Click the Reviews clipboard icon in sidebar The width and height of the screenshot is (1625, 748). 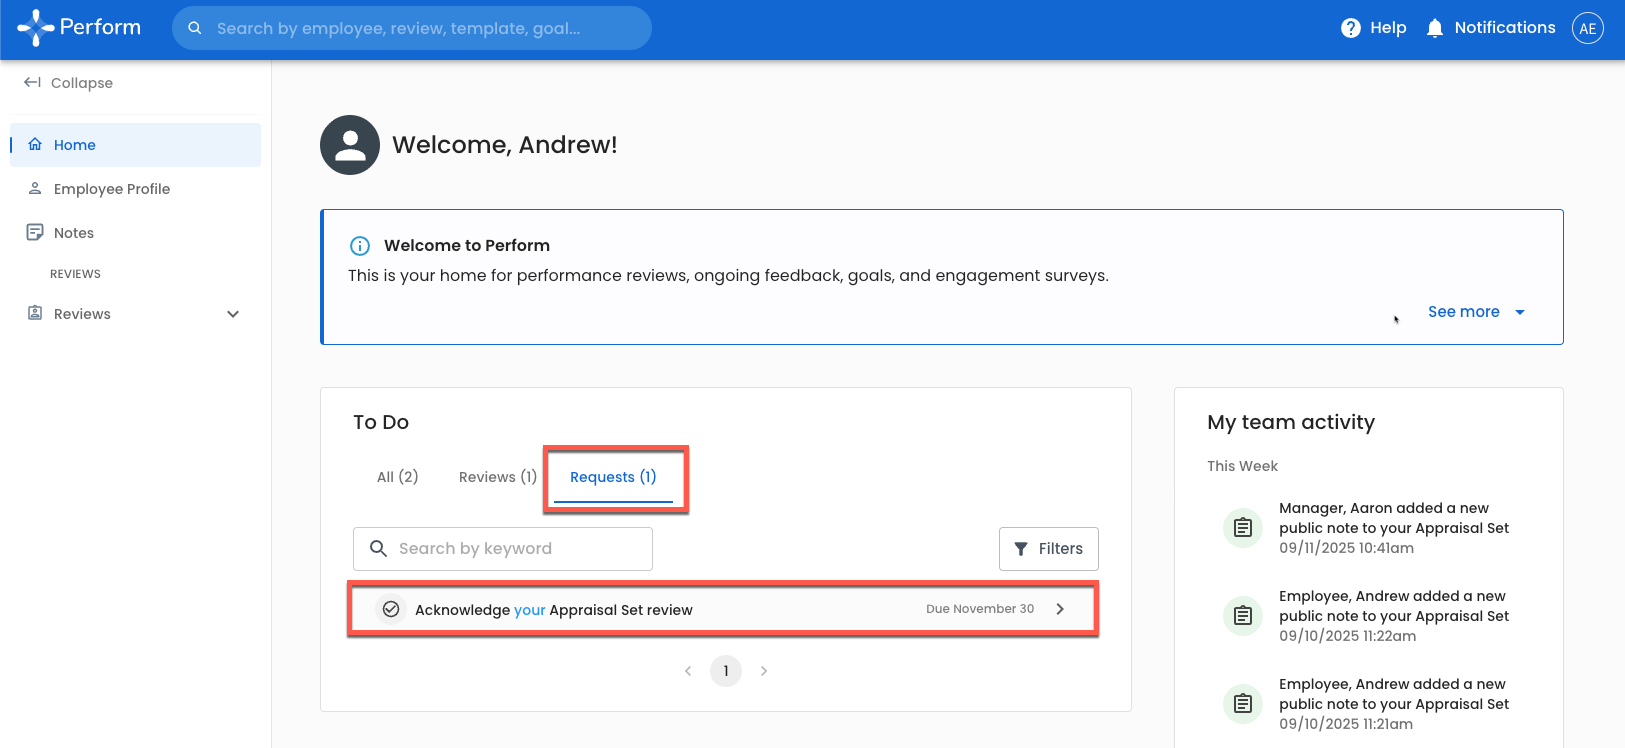click(35, 313)
